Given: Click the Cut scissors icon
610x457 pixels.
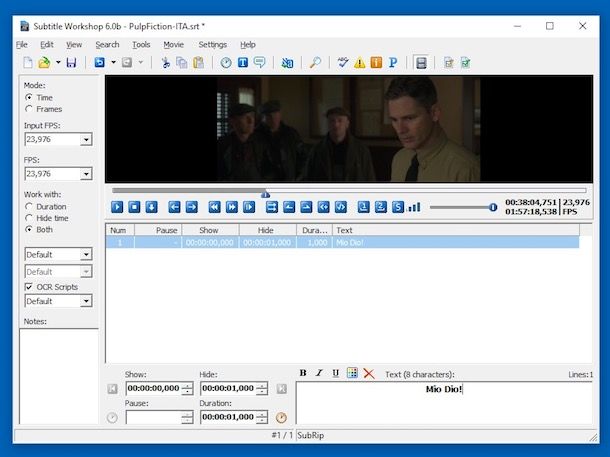Looking at the screenshot, I should [166, 63].
